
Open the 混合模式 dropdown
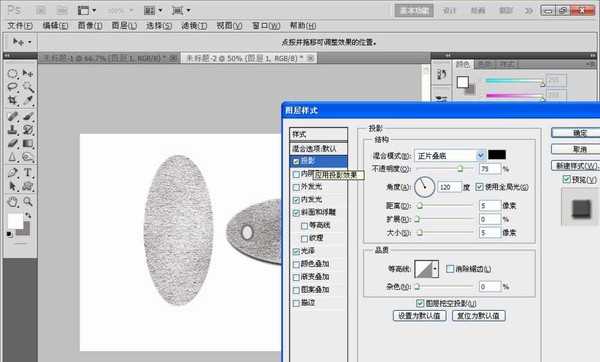pyautogui.click(x=450, y=155)
